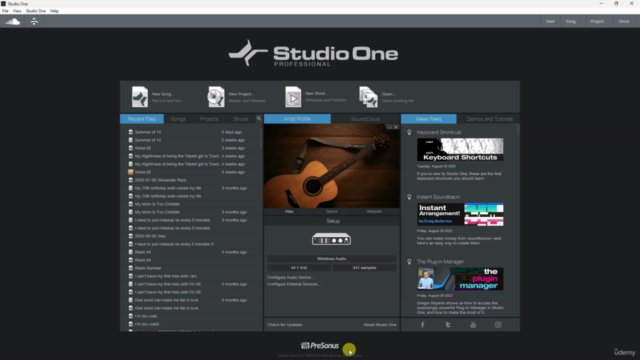Click the New Project disc icon

[216, 97]
